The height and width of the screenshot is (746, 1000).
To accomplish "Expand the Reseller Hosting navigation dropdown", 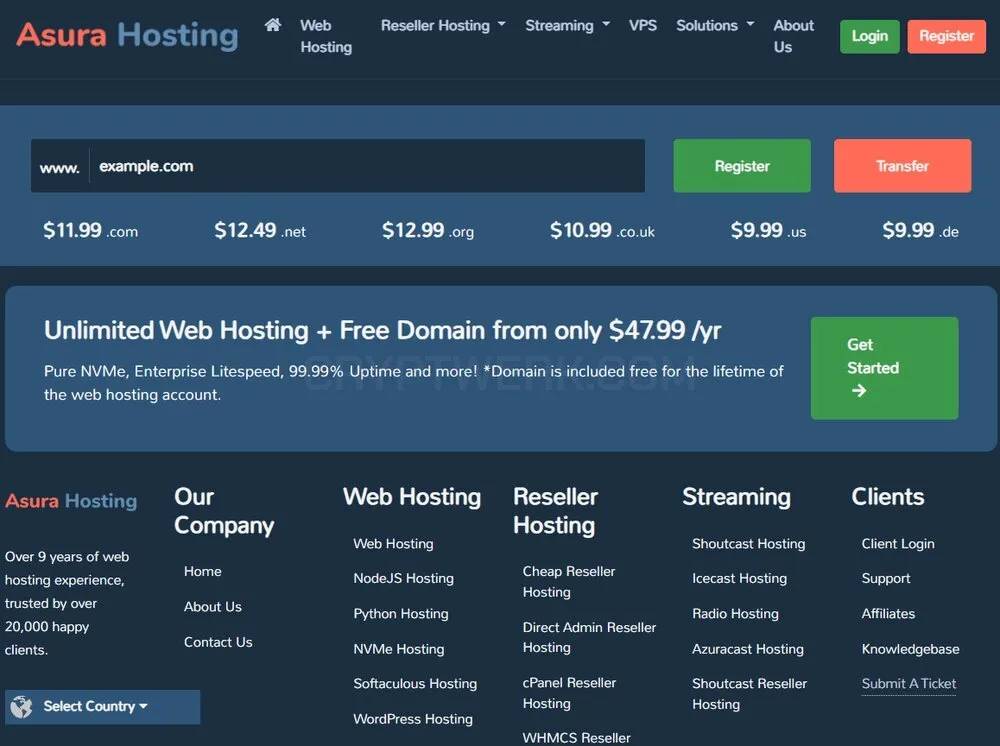I will coord(443,26).
